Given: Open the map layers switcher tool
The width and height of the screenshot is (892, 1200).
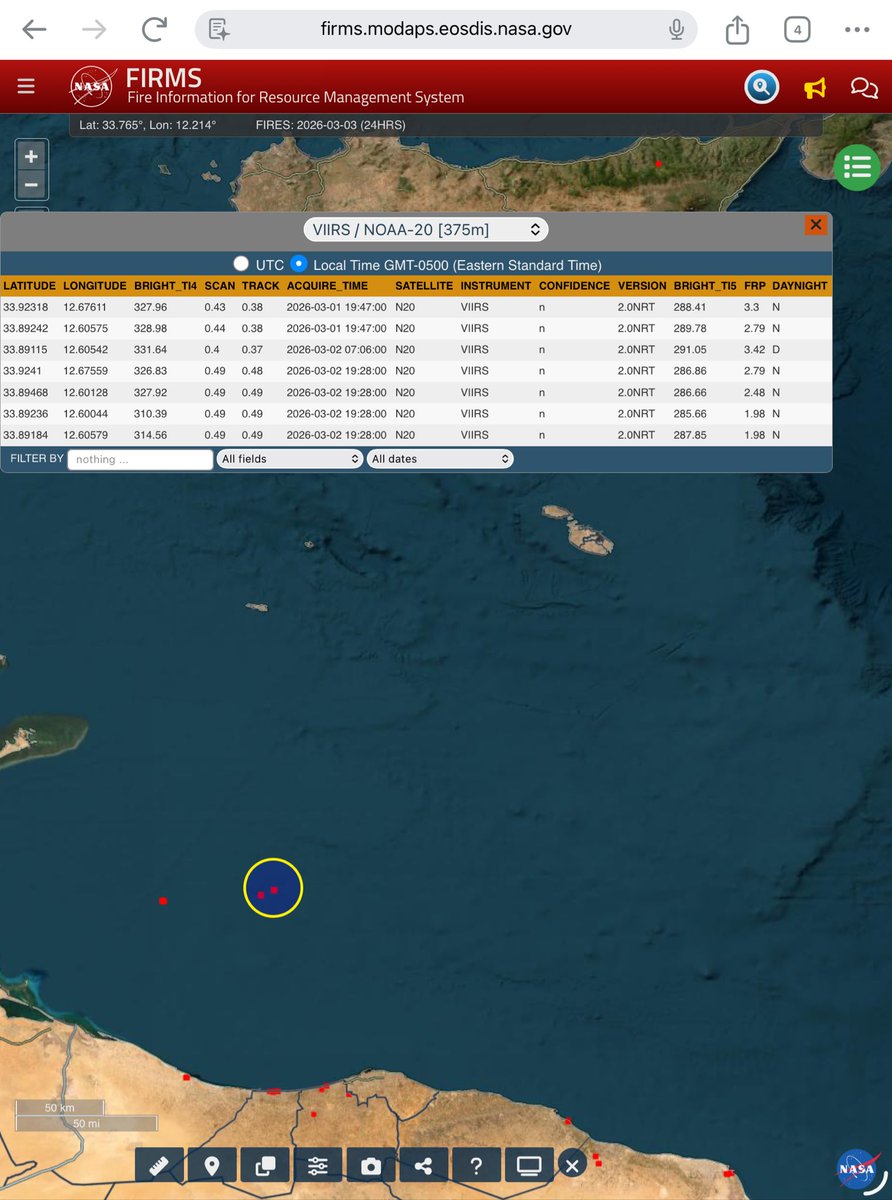Looking at the screenshot, I should pyautogui.click(x=264, y=1165).
